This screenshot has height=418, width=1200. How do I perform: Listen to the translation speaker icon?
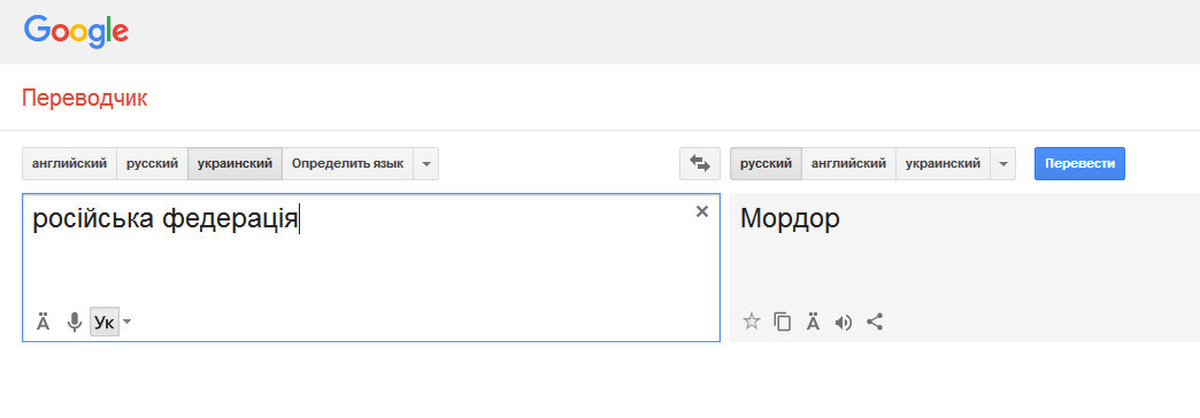[x=844, y=322]
